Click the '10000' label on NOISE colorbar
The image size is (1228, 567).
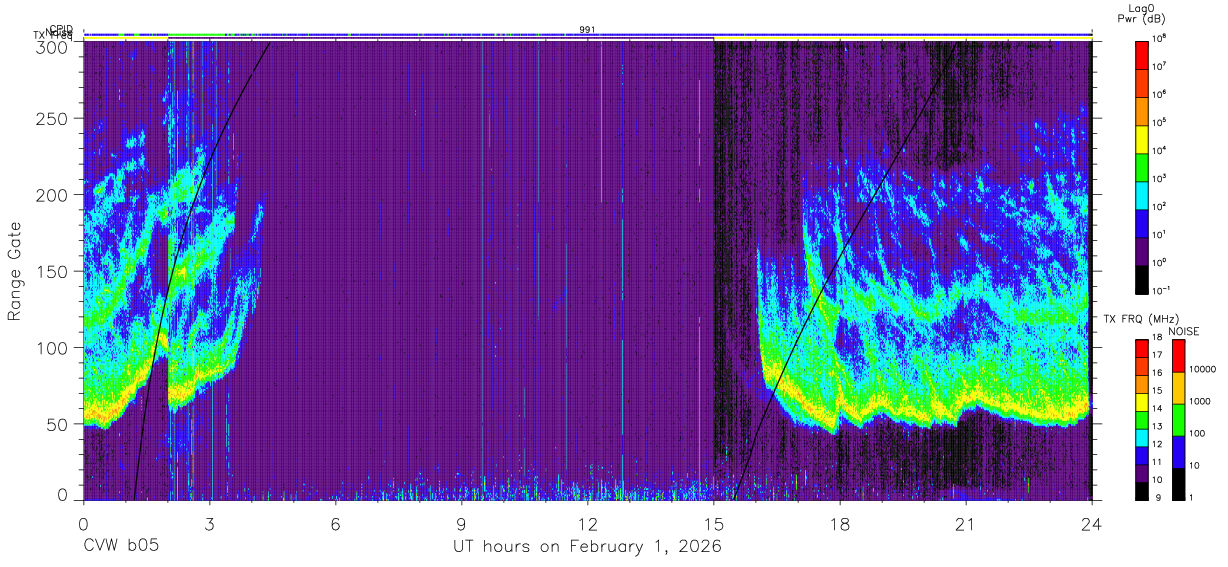pos(1203,369)
